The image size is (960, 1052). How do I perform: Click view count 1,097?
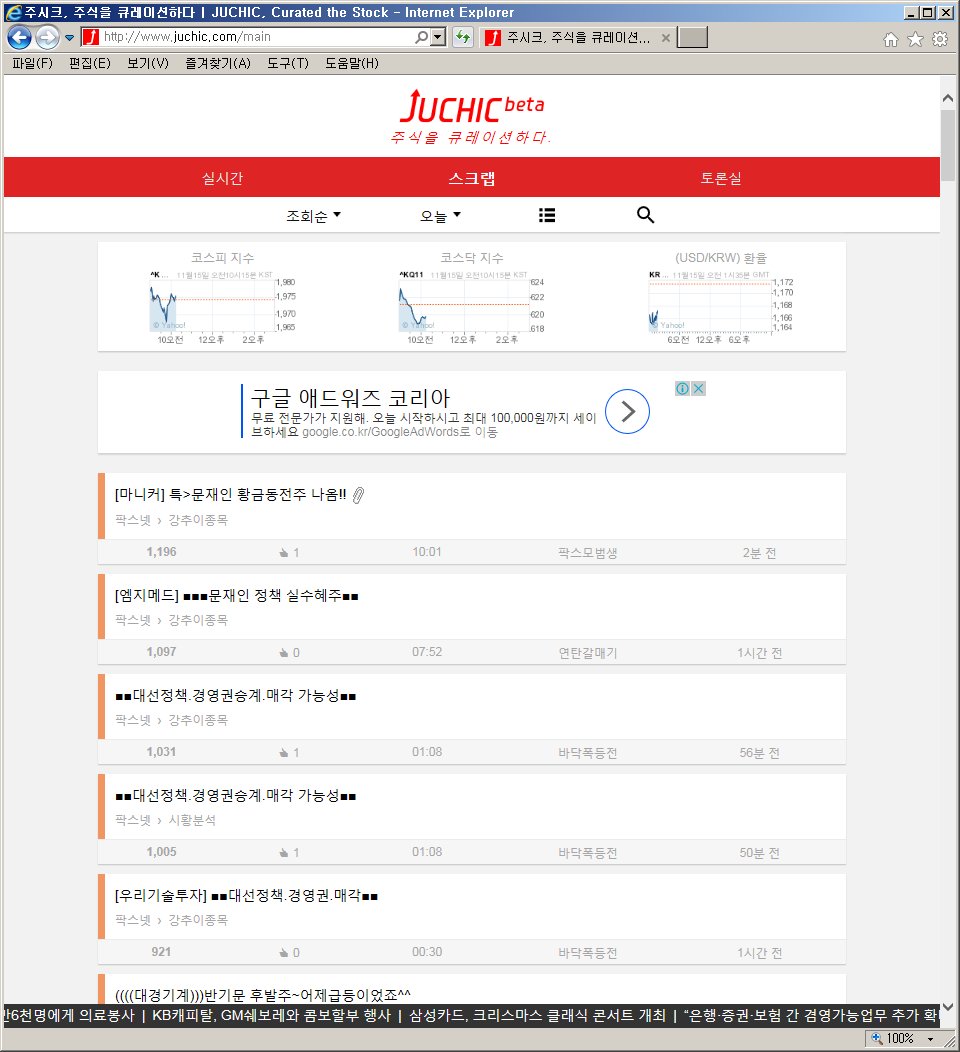coord(162,652)
